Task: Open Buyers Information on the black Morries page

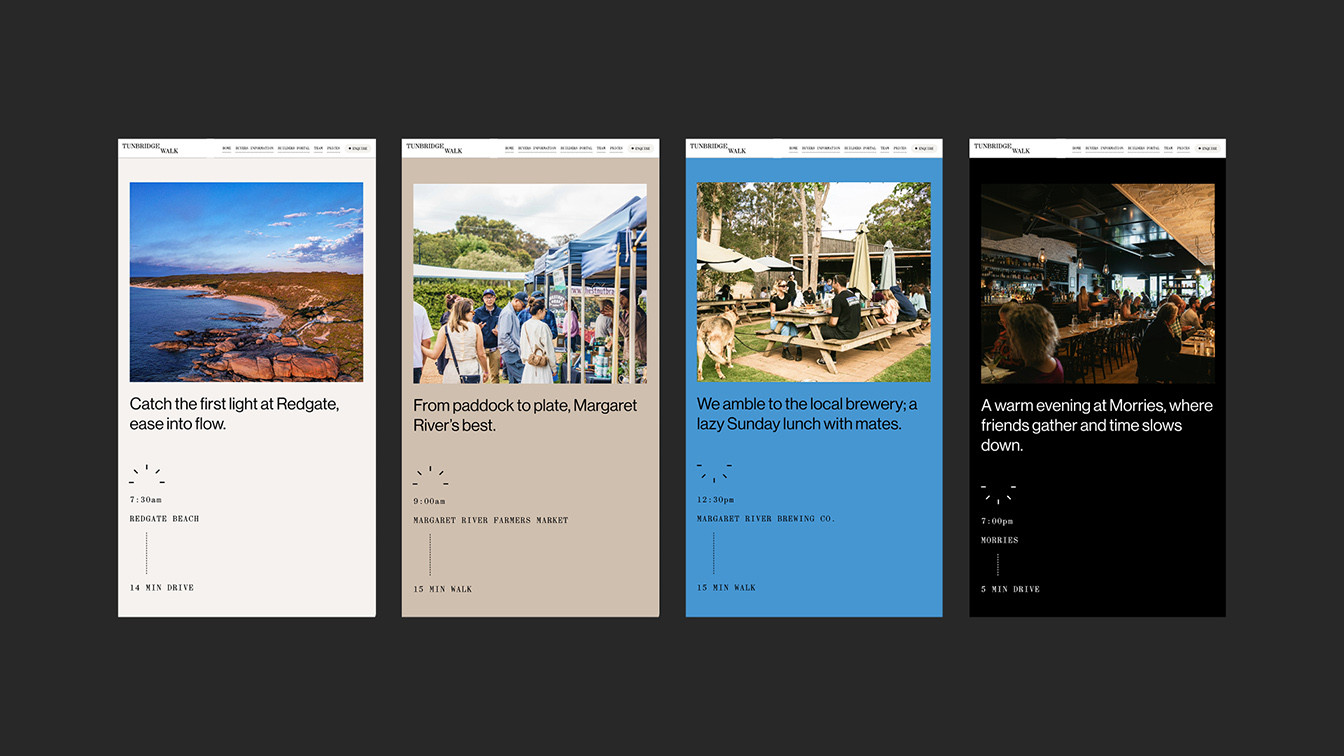Action: (1106, 148)
